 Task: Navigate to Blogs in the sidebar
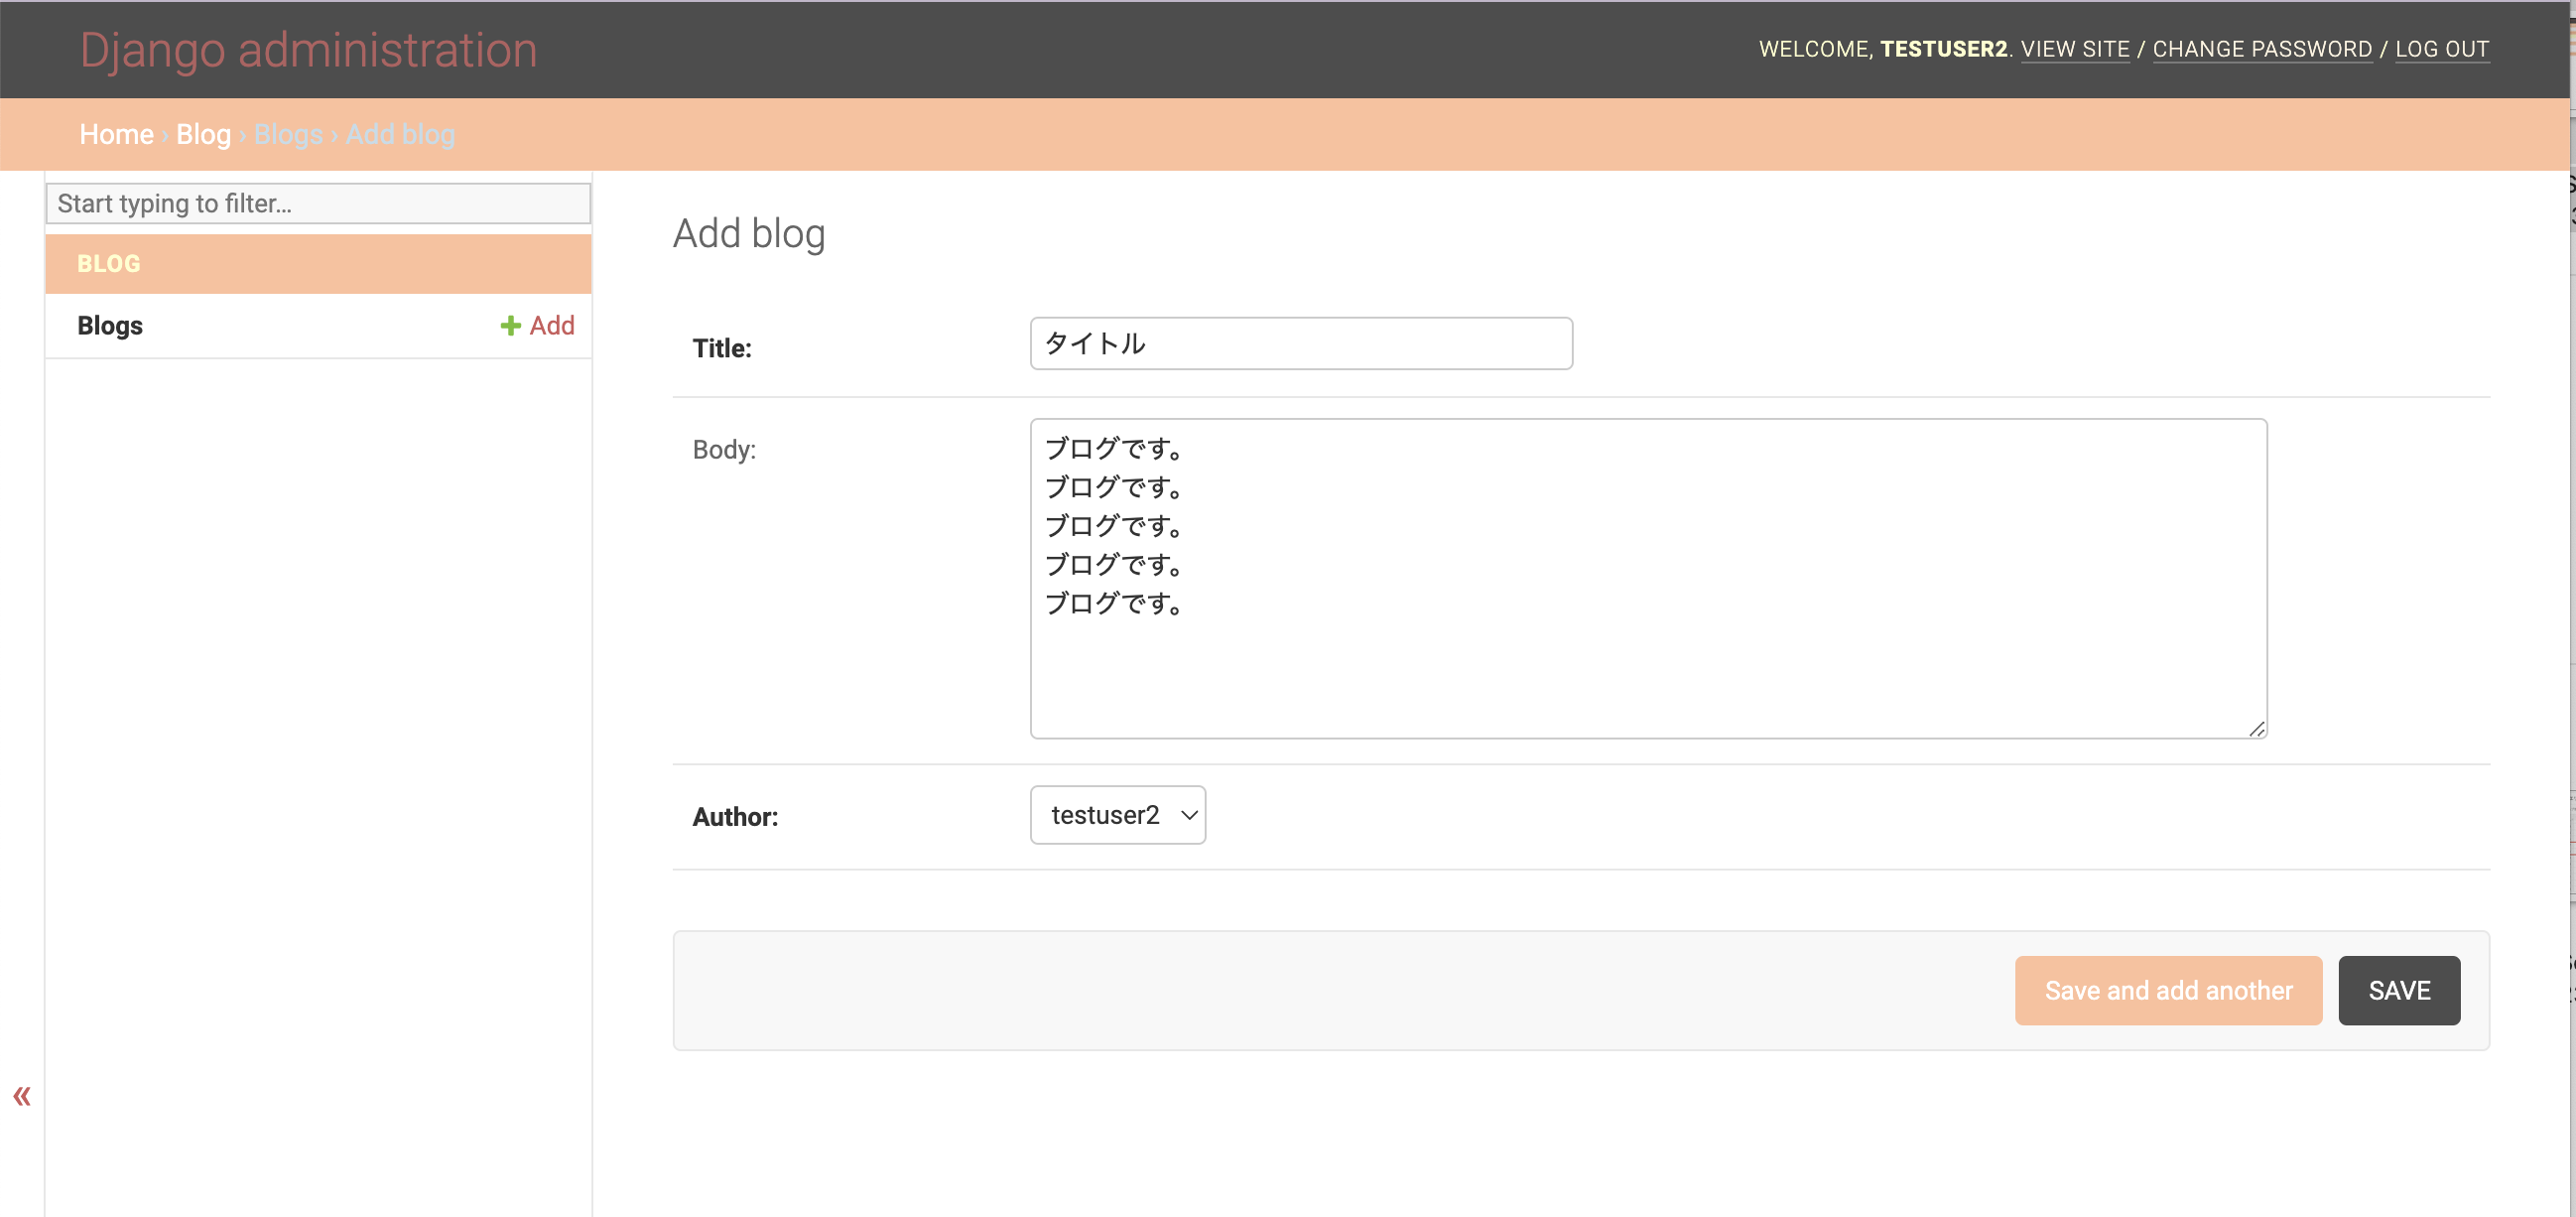(x=109, y=325)
